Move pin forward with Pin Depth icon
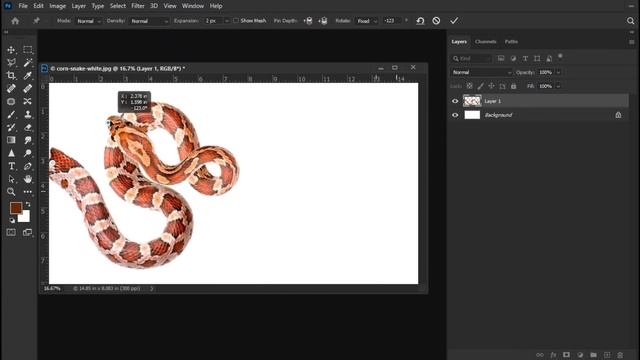Screen dimensions: 640x360 click(309, 21)
